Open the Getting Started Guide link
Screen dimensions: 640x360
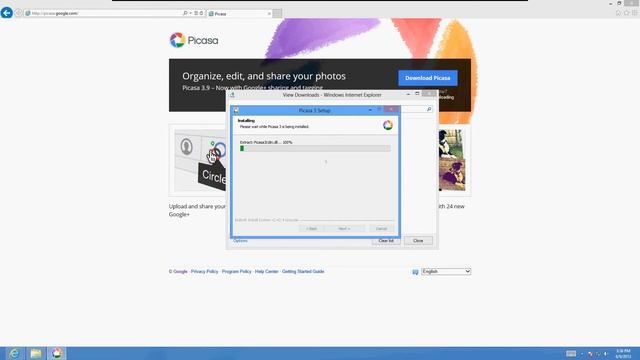pos(303,271)
